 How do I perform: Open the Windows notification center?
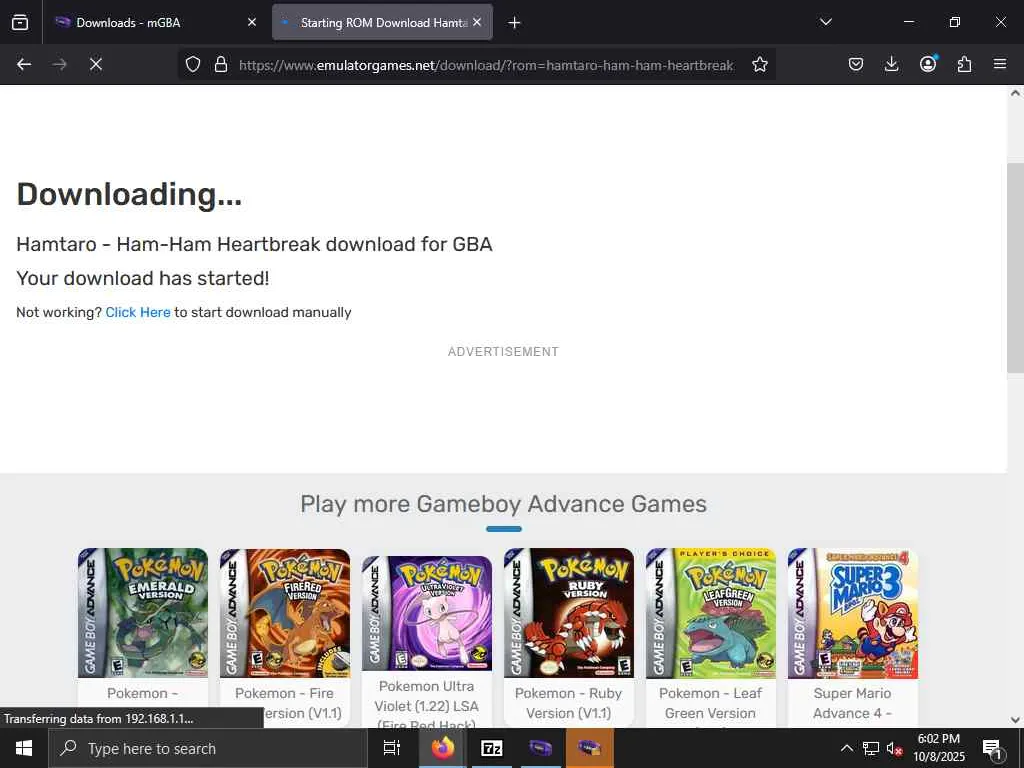tap(993, 749)
